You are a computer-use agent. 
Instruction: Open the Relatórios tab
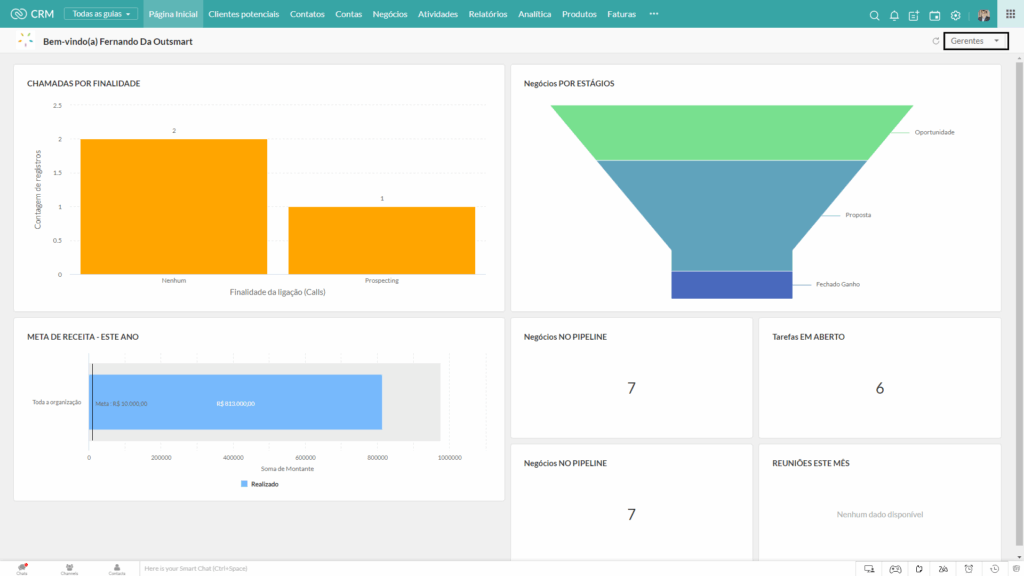tap(488, 14)
